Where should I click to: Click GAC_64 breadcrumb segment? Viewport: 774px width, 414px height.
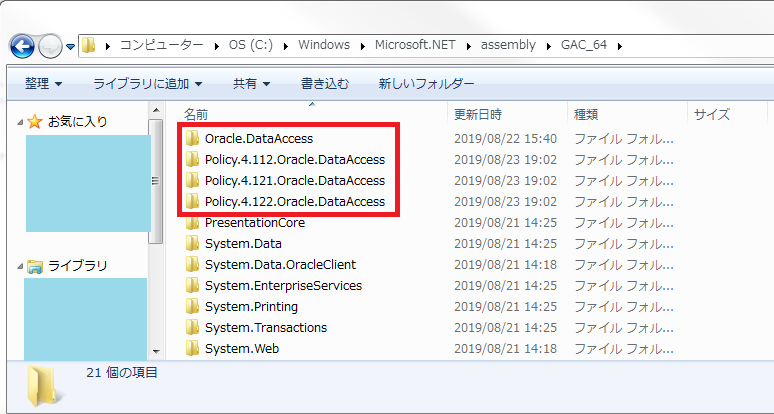(583, 45)
